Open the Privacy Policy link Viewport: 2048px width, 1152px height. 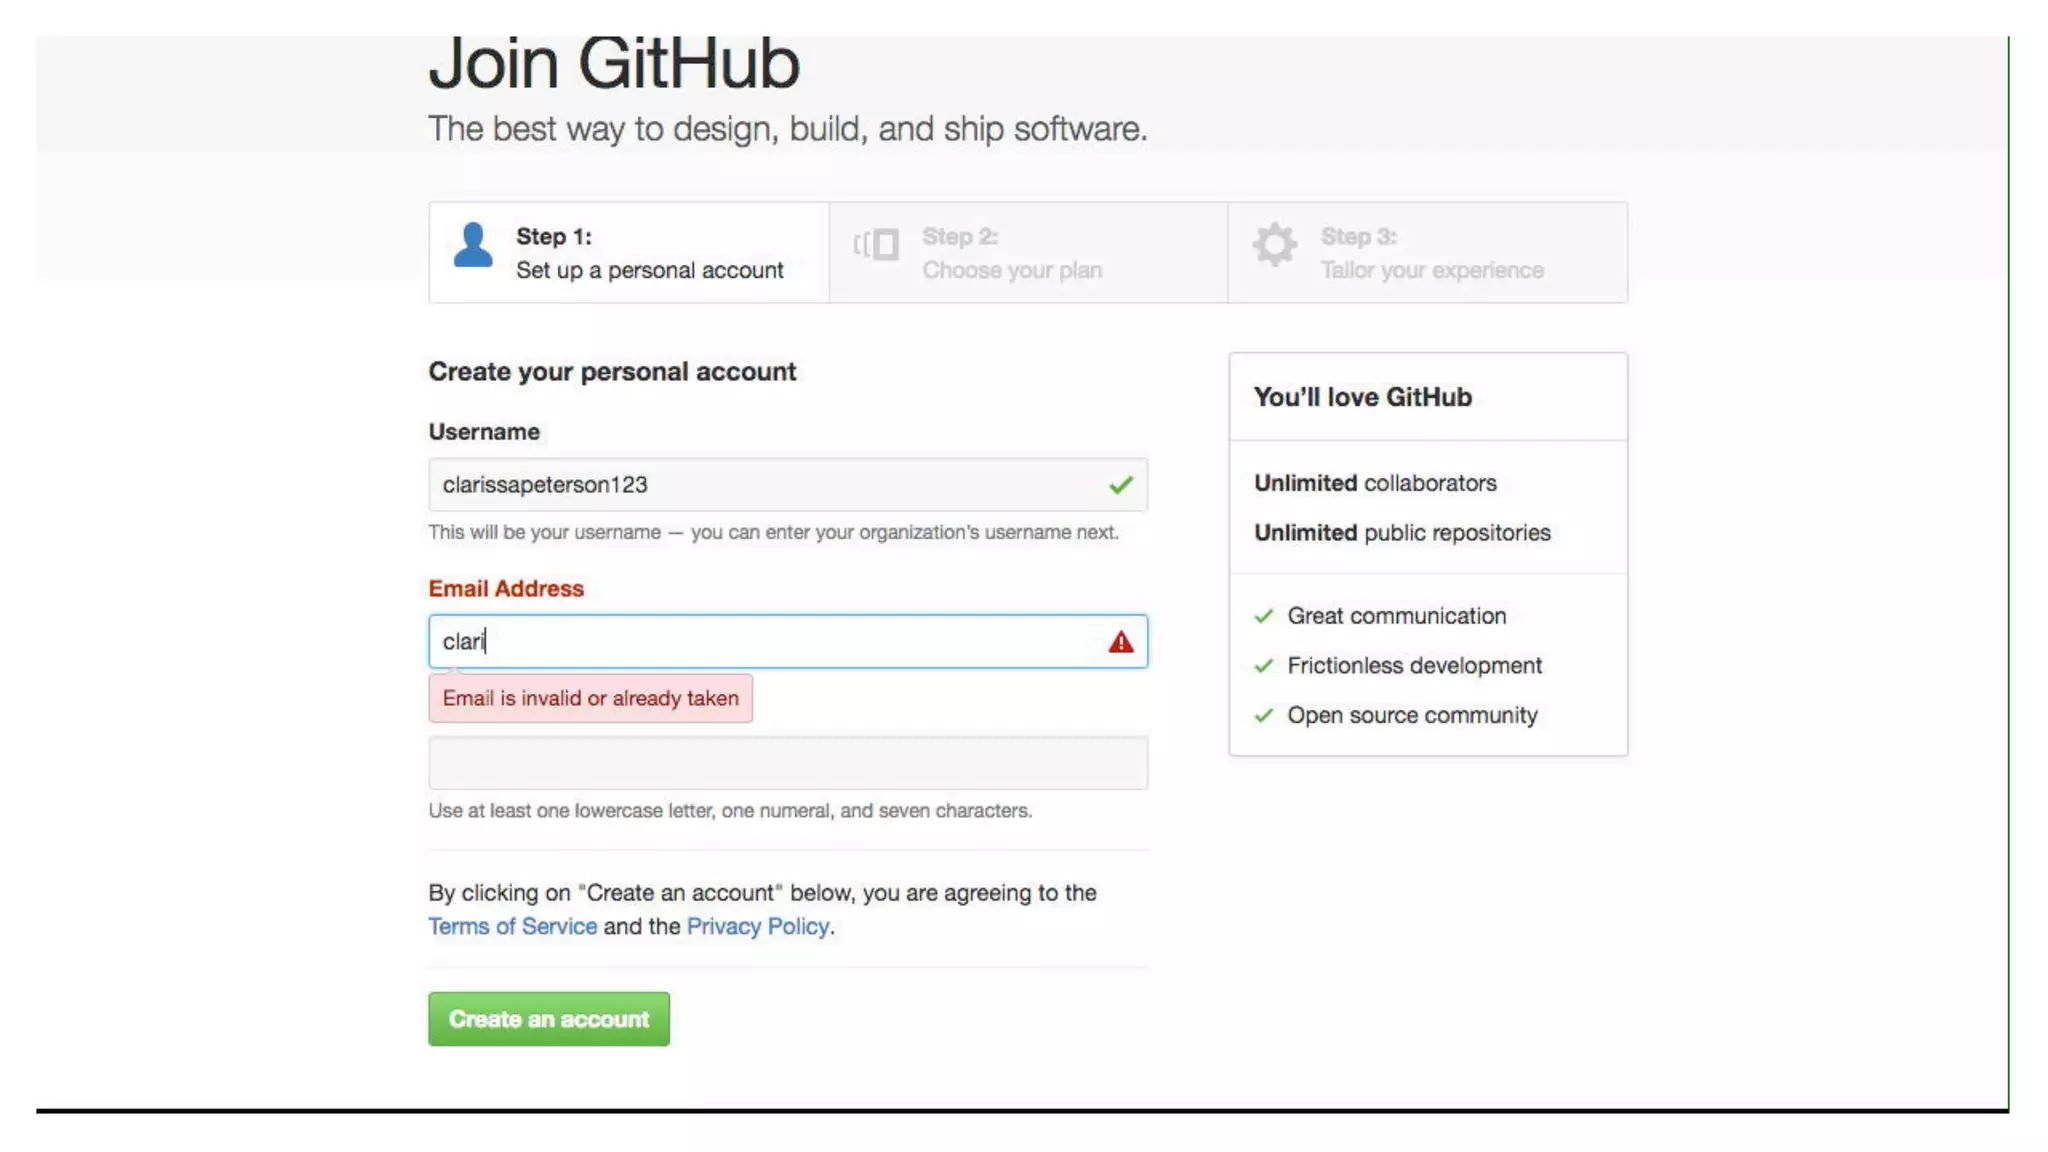(757, 927)
